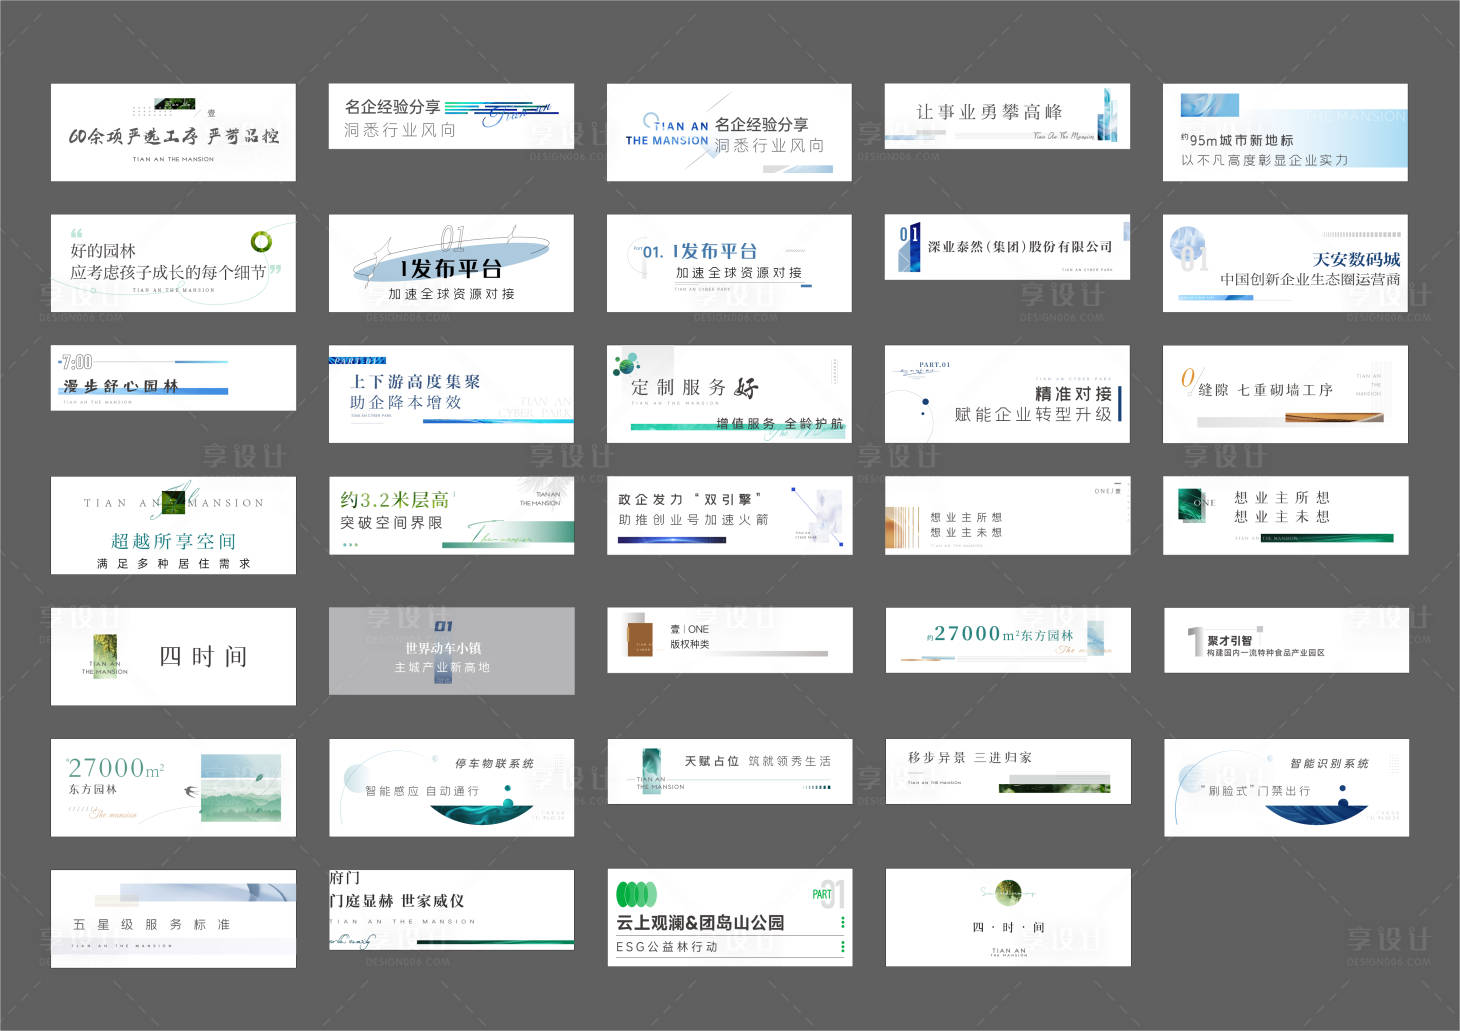Select the '60余项严选工序 严苛品控' banner thumbnail
This screenshot has height=1031, width=1460.
coord(173,132)
